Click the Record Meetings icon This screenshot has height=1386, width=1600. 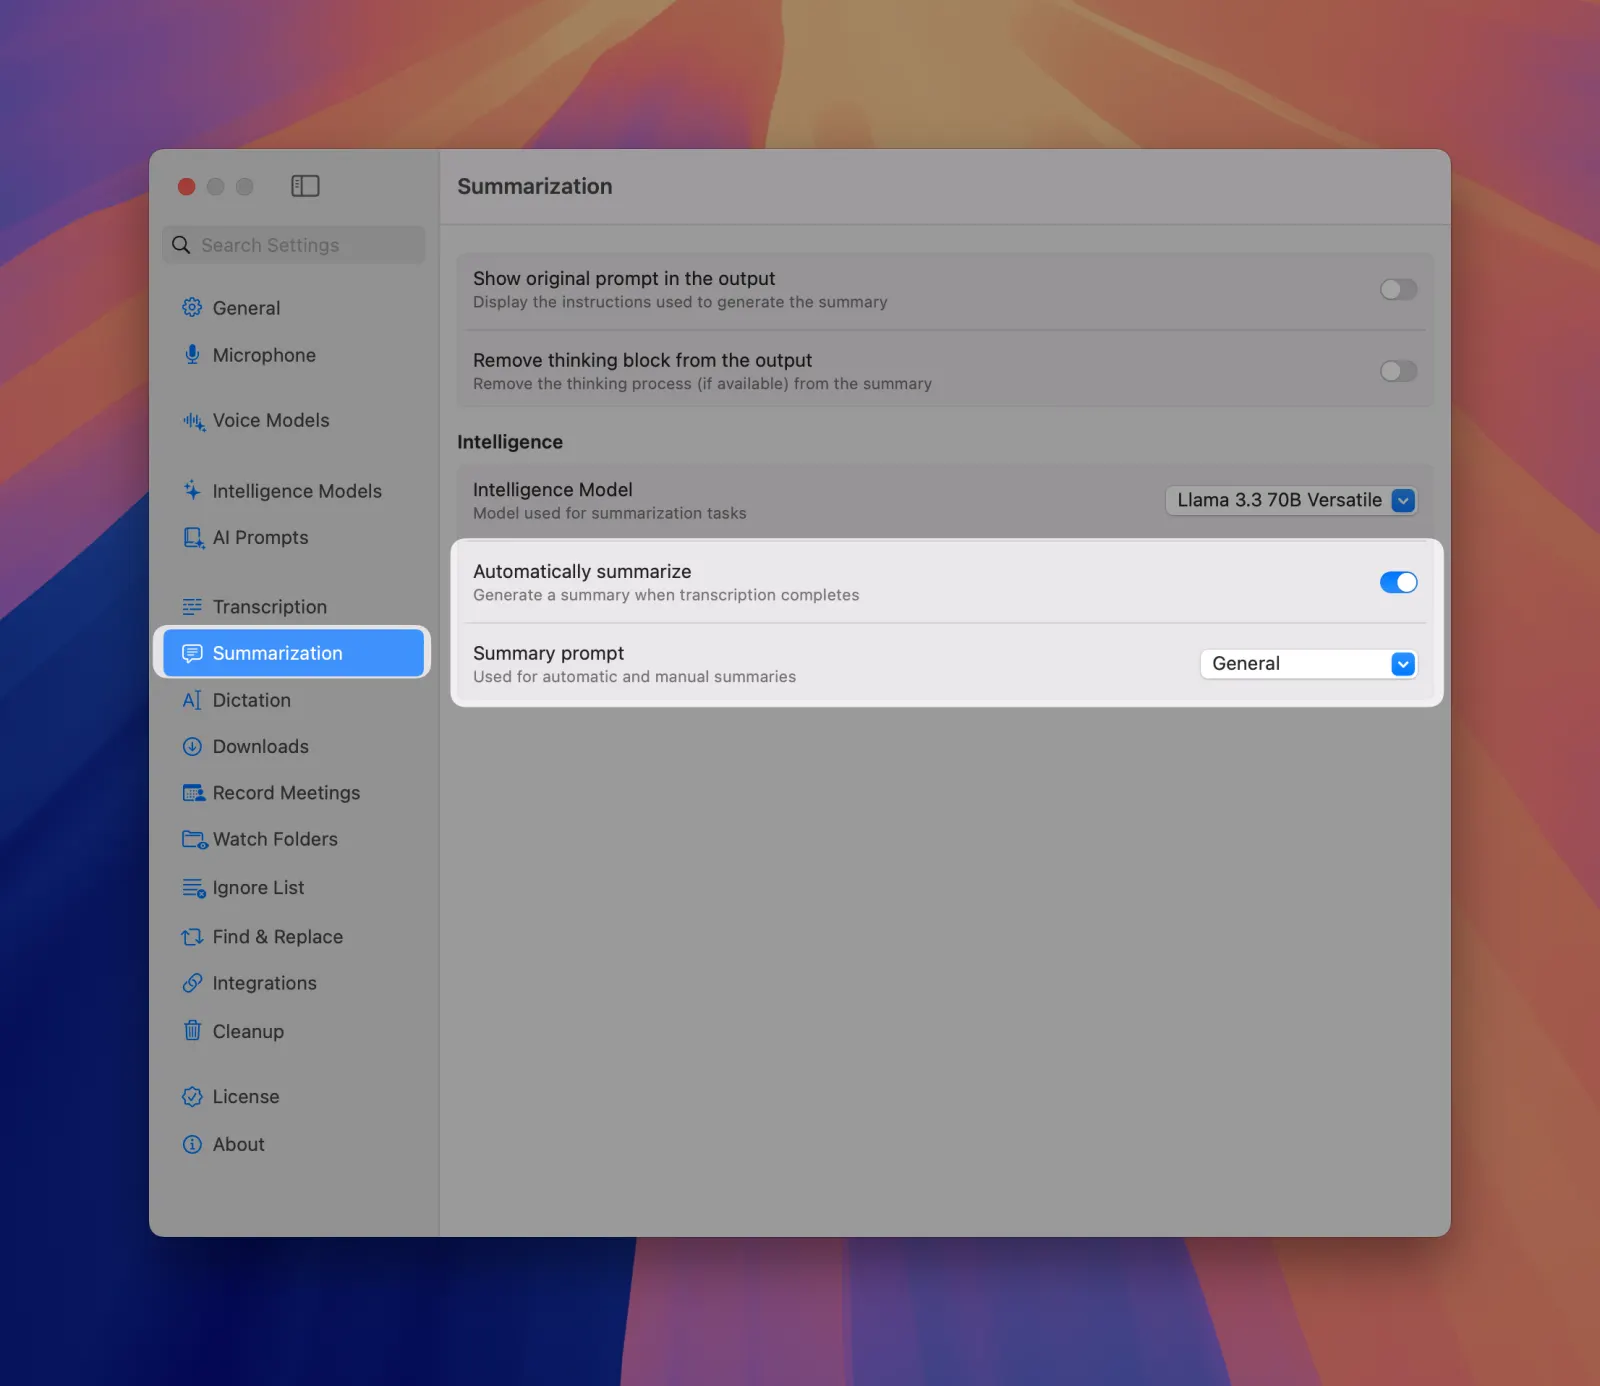[193, 793]
